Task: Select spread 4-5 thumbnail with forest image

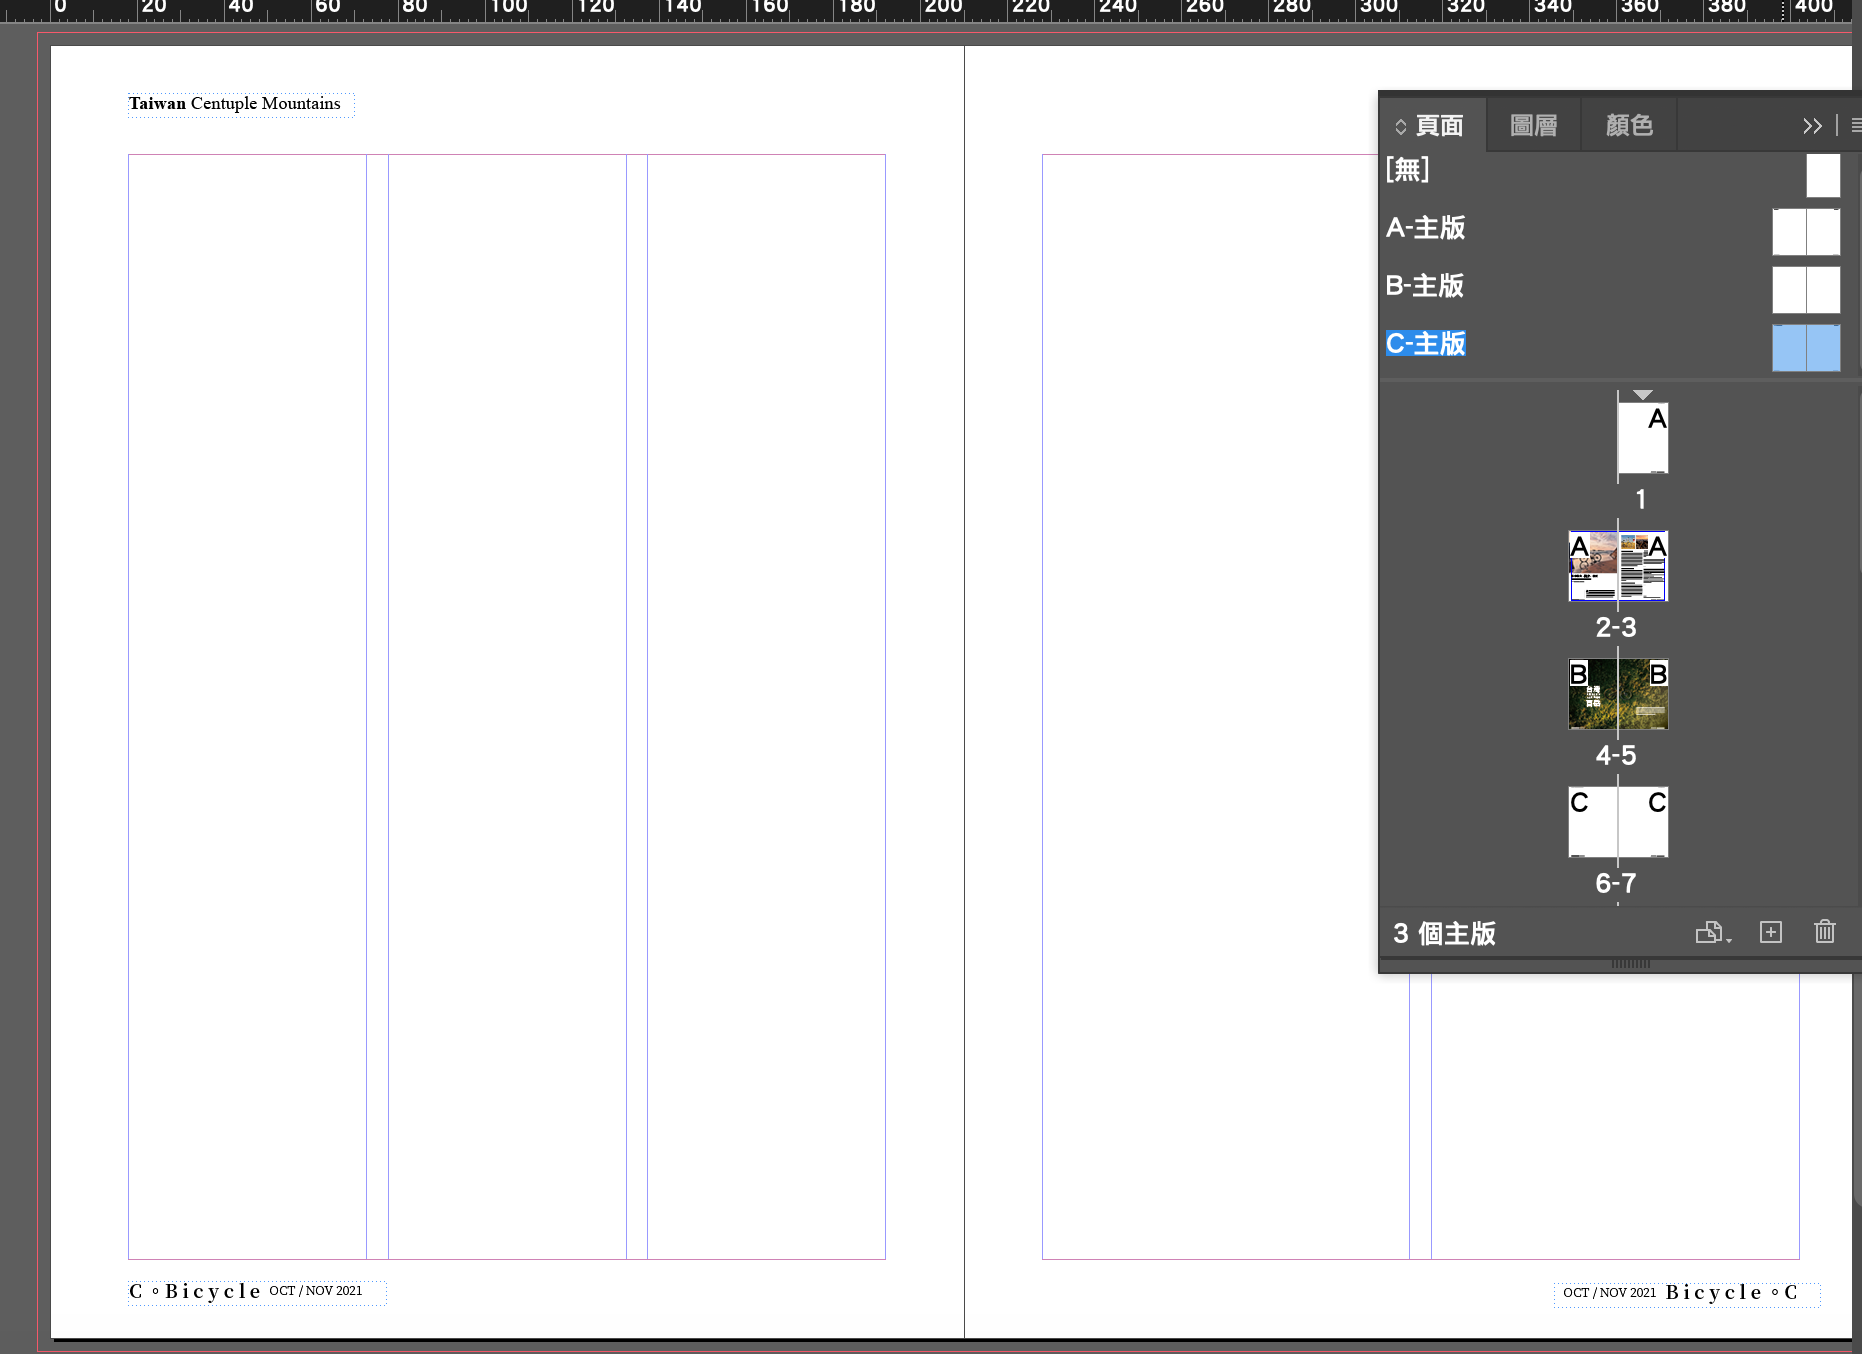Action: 1618,694
